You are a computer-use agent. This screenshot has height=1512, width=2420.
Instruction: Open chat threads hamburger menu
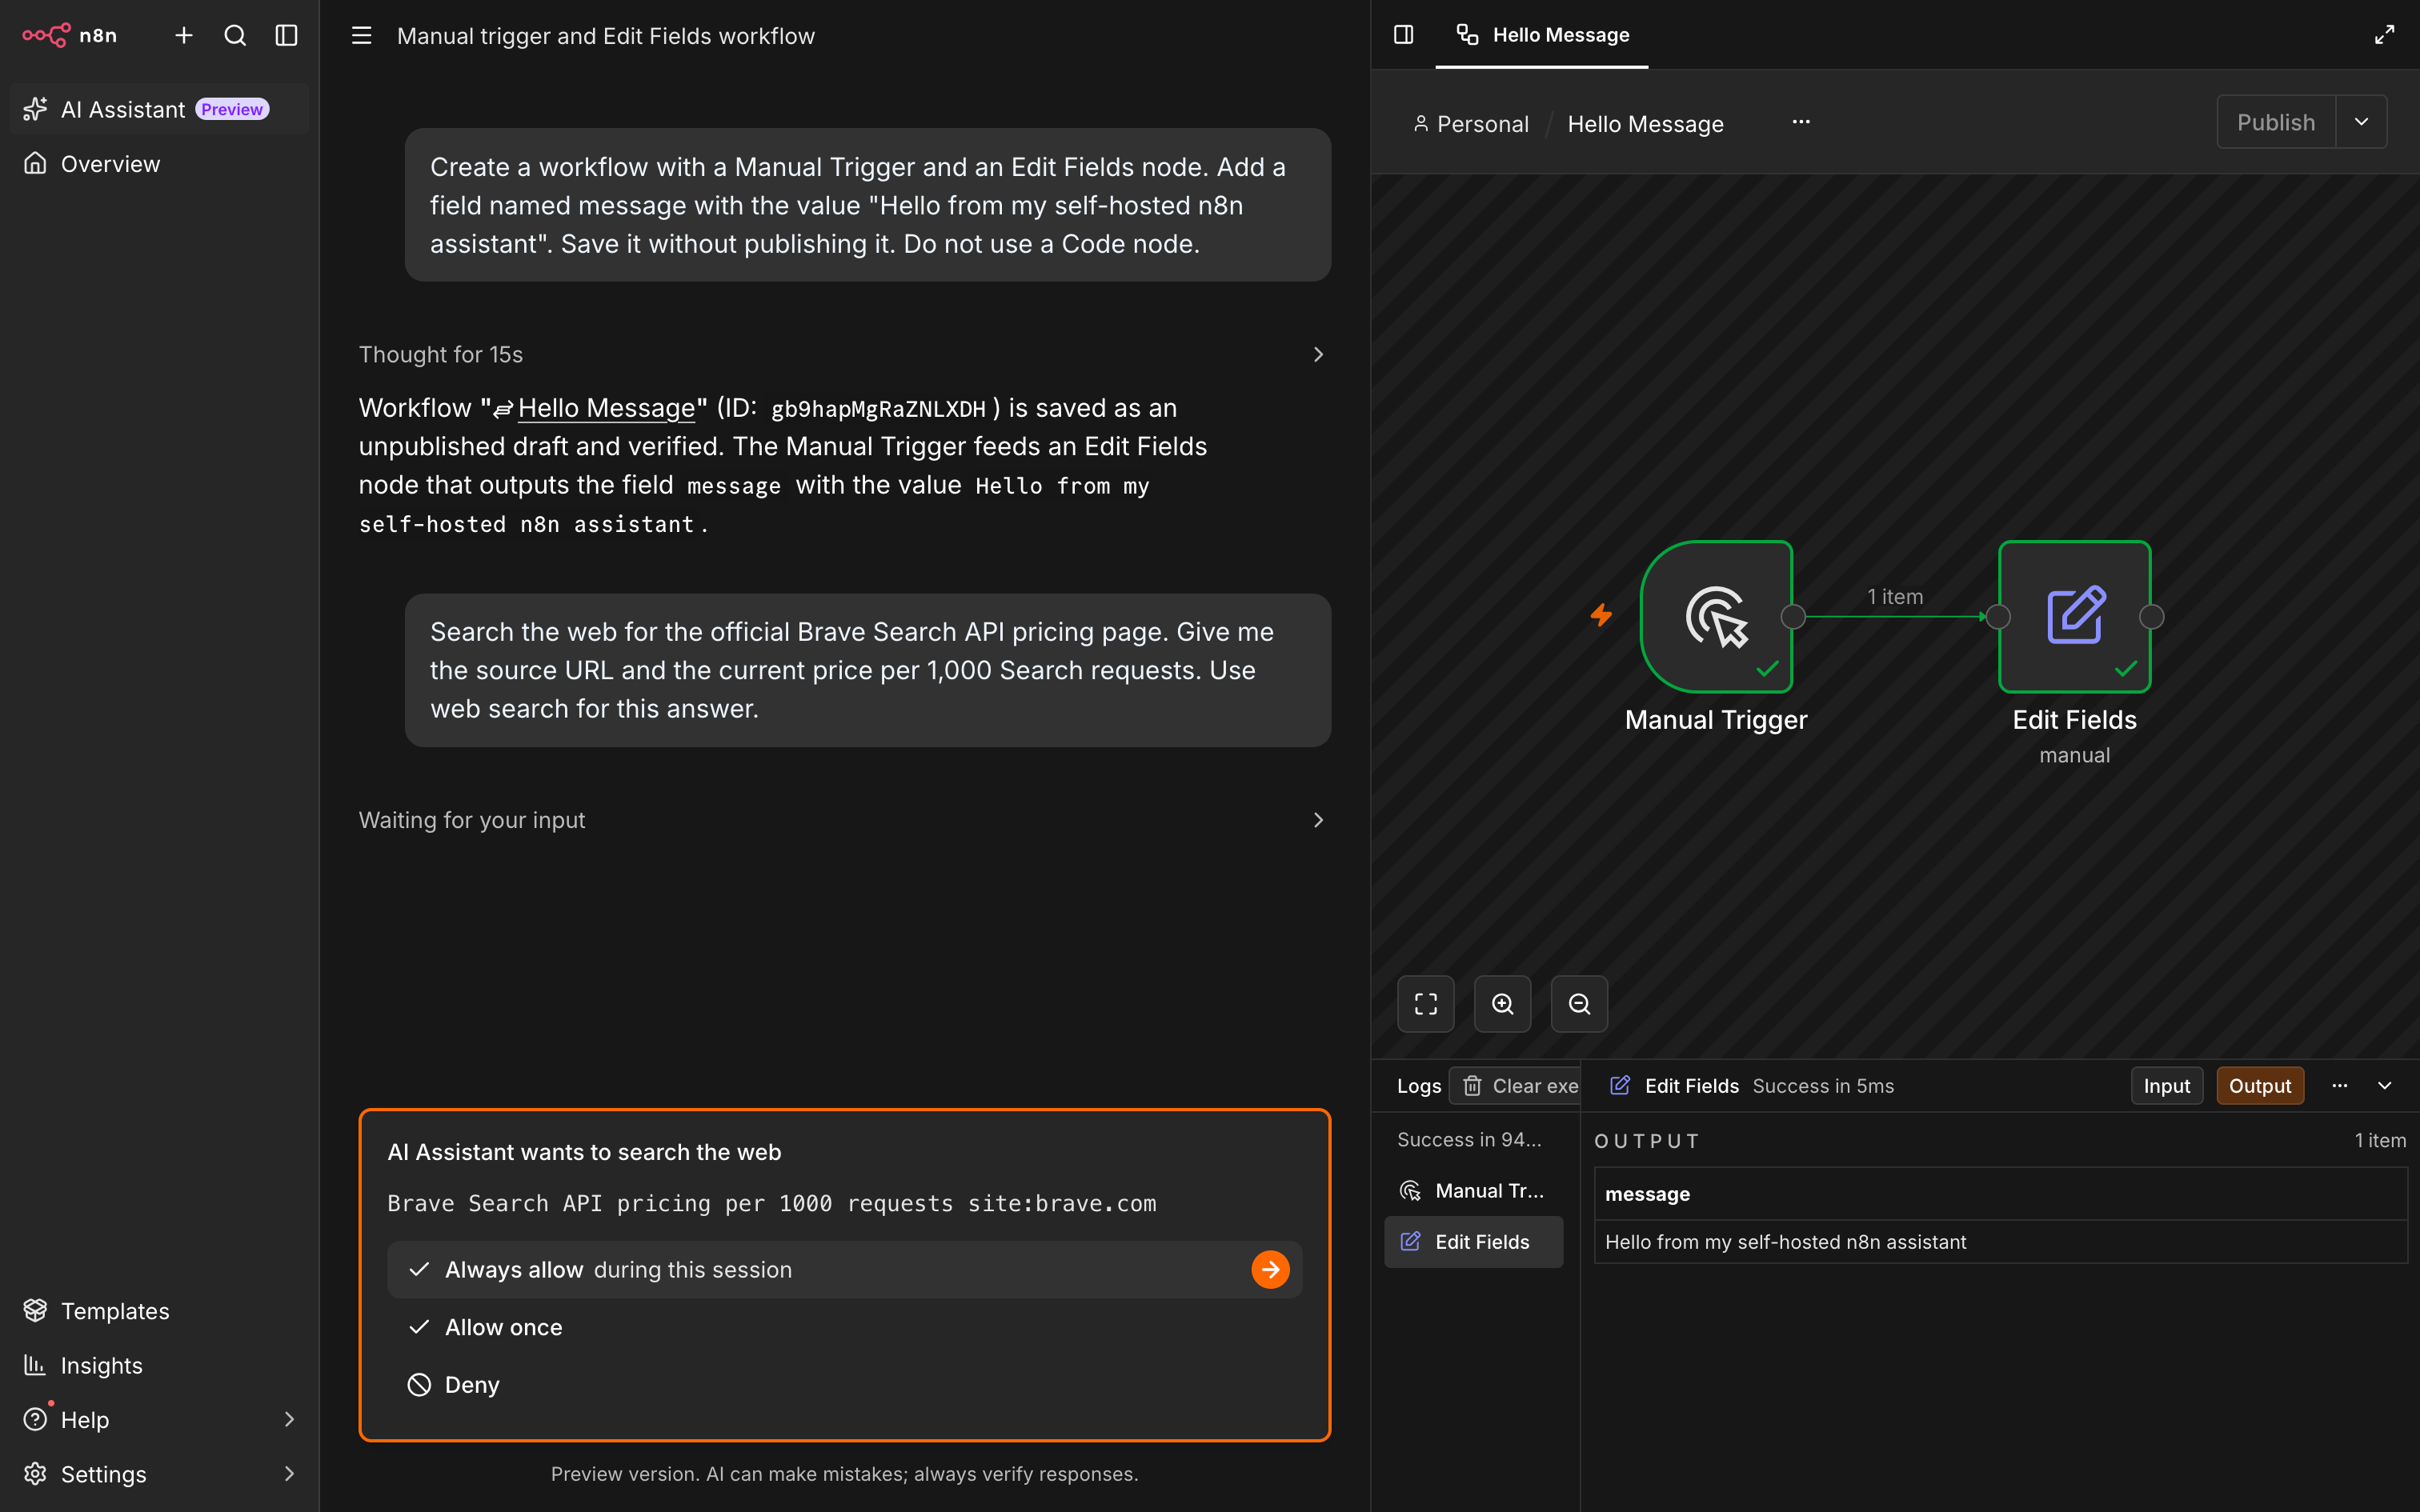362,36
